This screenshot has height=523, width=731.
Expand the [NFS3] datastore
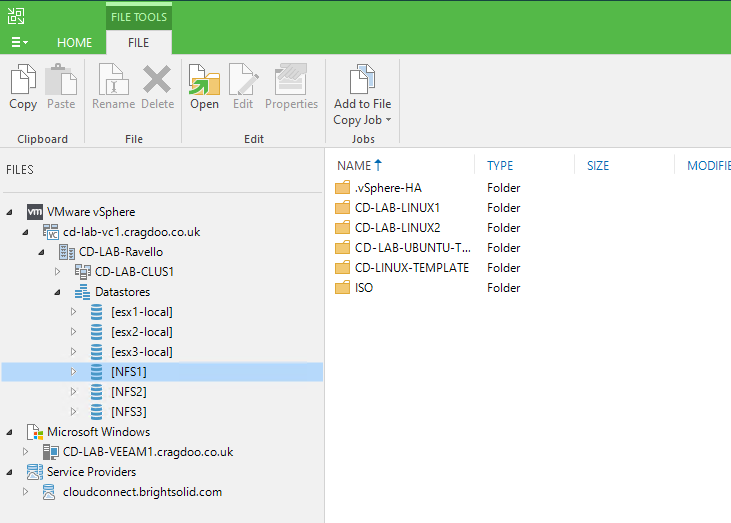click(73, 411)
